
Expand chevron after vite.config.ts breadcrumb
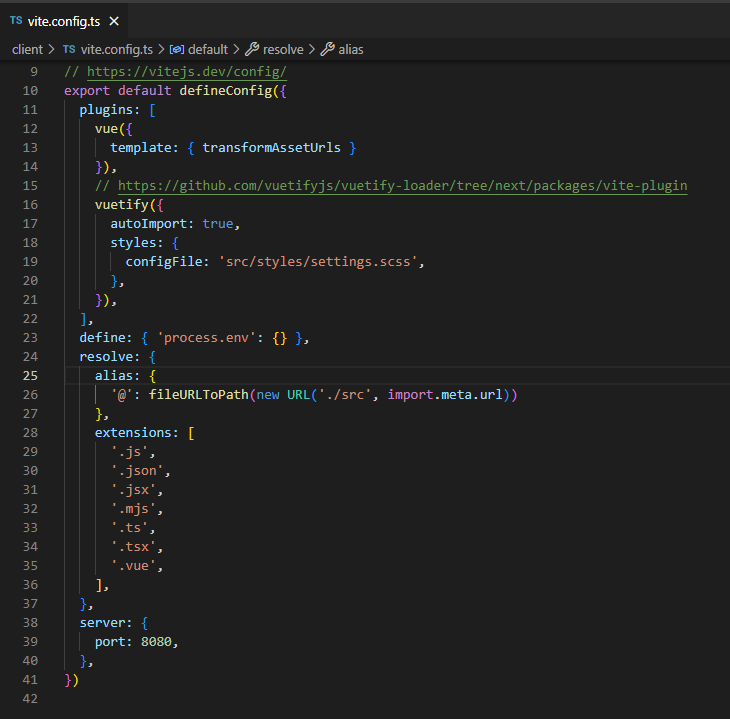(161, 49)
